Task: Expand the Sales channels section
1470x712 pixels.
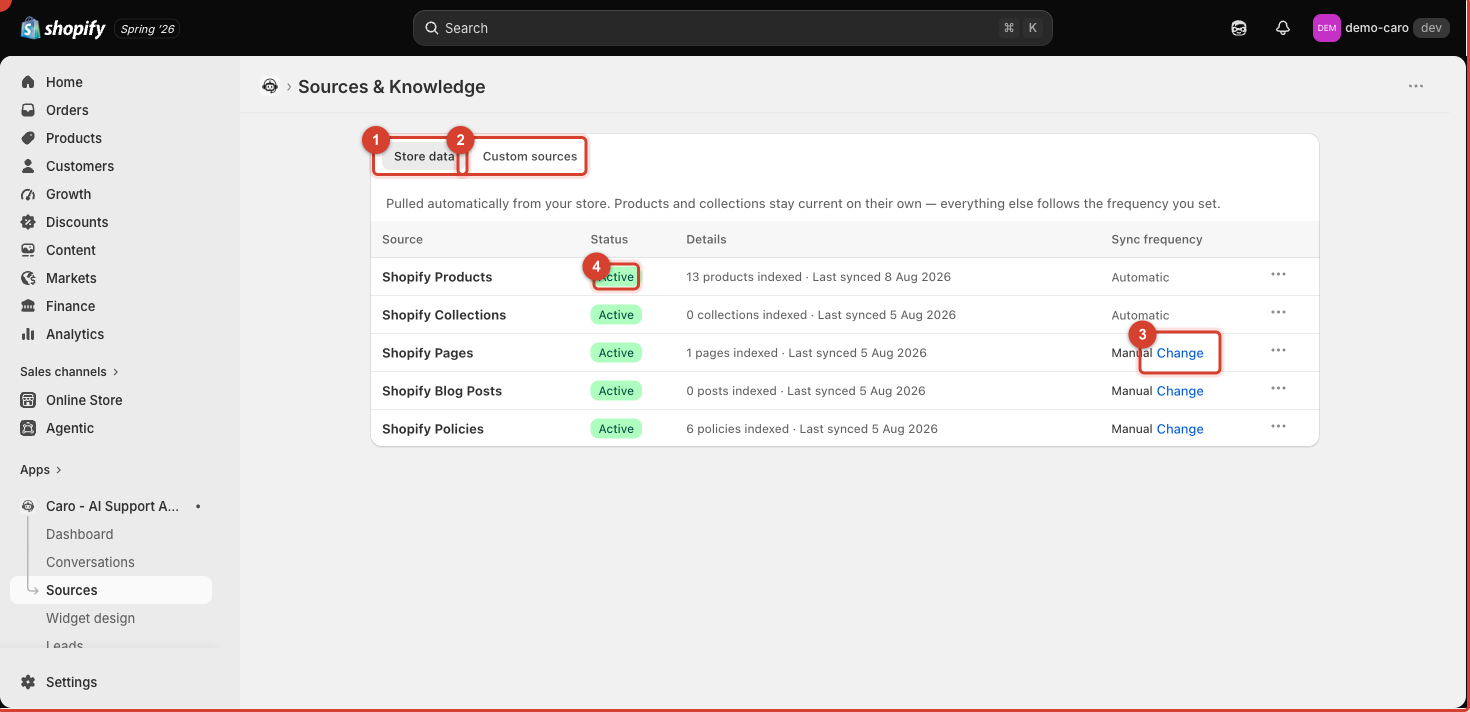Action: [69, 371]
